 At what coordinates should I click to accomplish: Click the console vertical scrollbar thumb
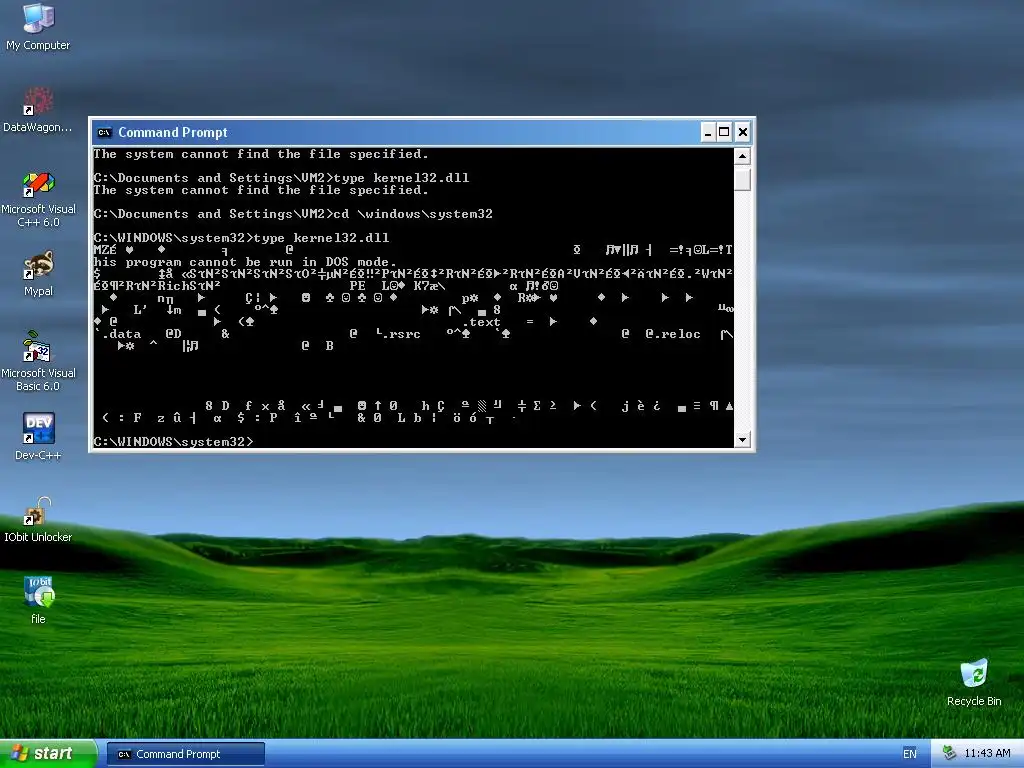point(742,179)
